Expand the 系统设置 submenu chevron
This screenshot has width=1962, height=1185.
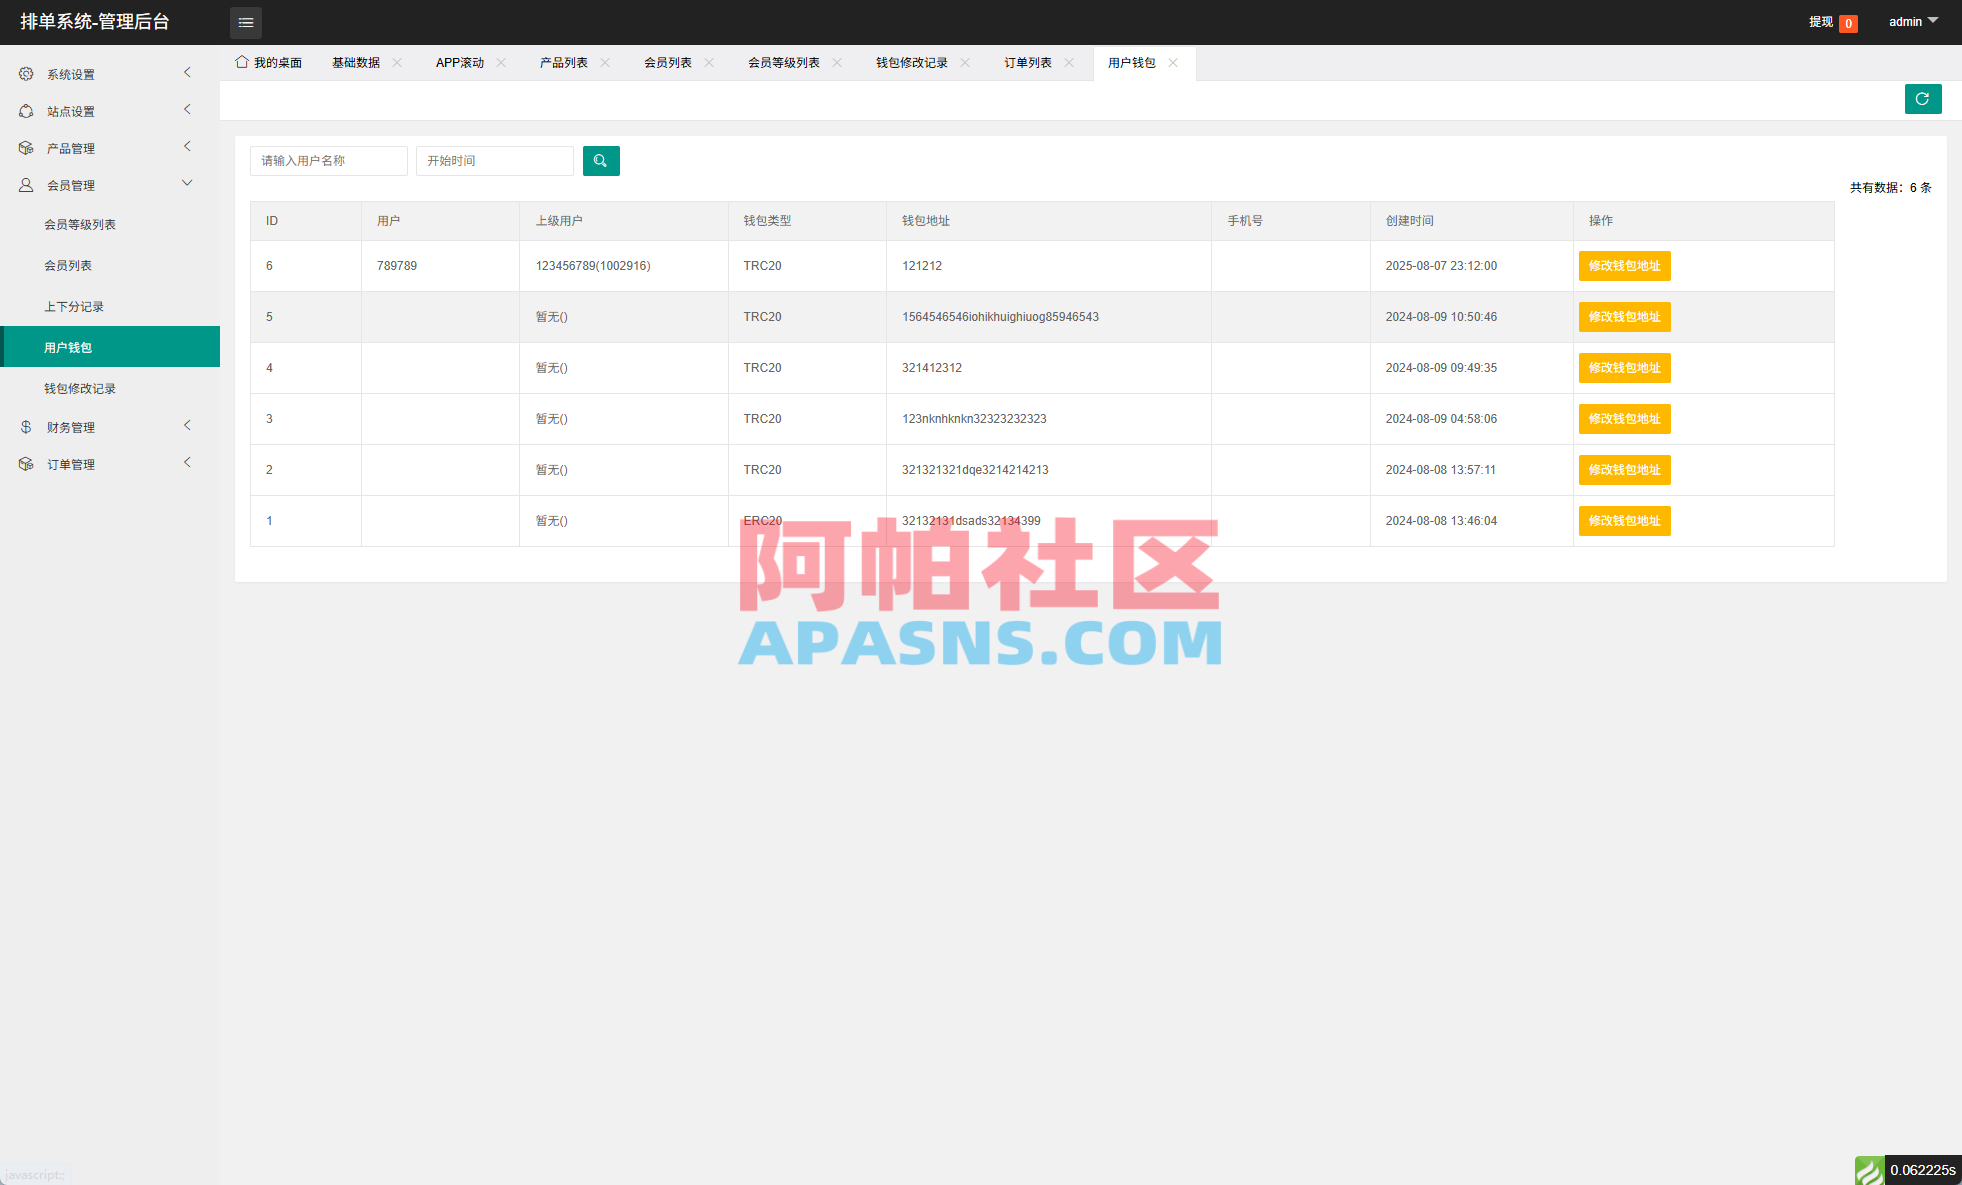click(x=187, y=72)
